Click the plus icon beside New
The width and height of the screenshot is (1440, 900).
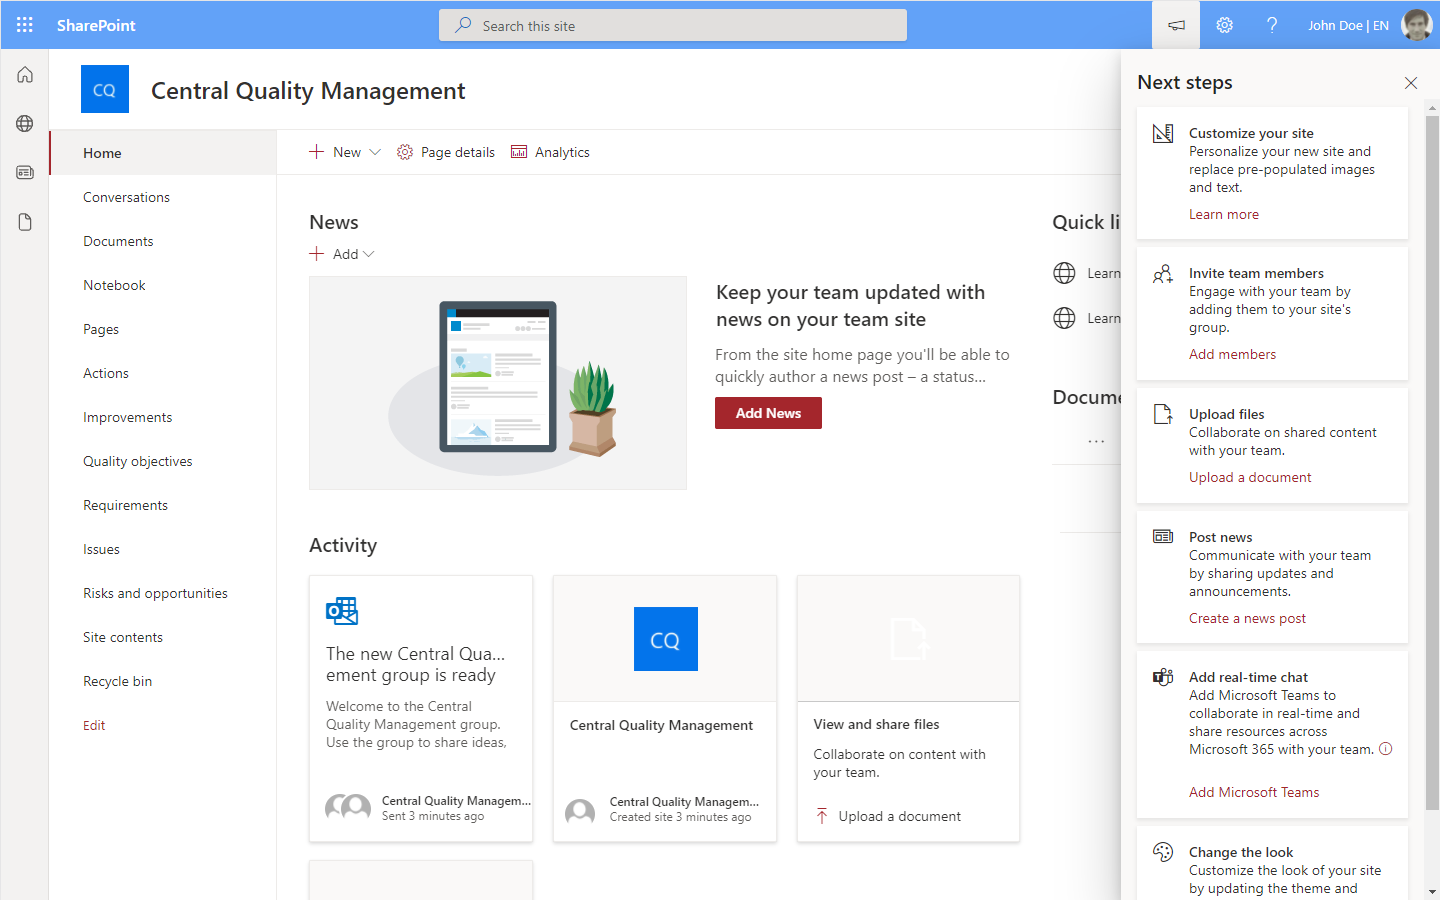(316, 152)
